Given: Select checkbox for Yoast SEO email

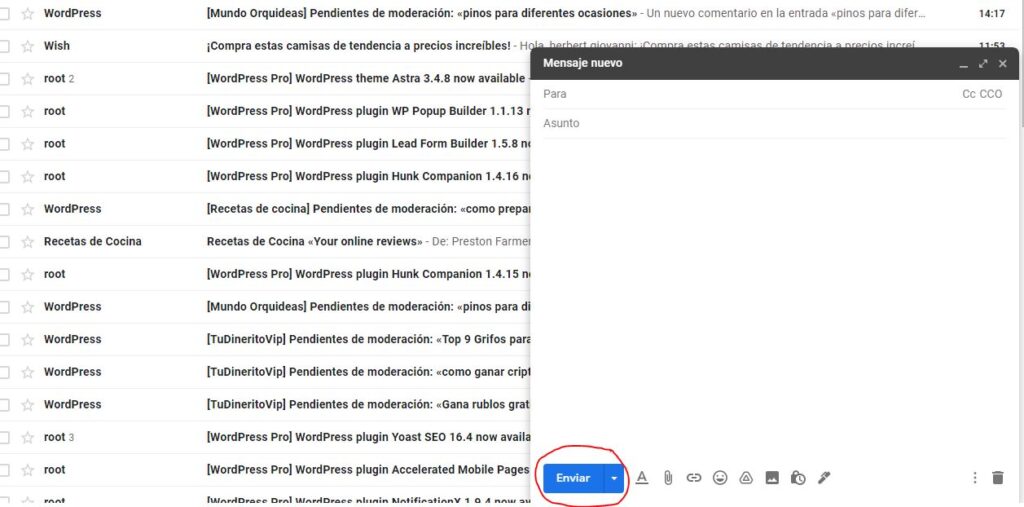Looking at the screenshot, I should pos(4,438).
